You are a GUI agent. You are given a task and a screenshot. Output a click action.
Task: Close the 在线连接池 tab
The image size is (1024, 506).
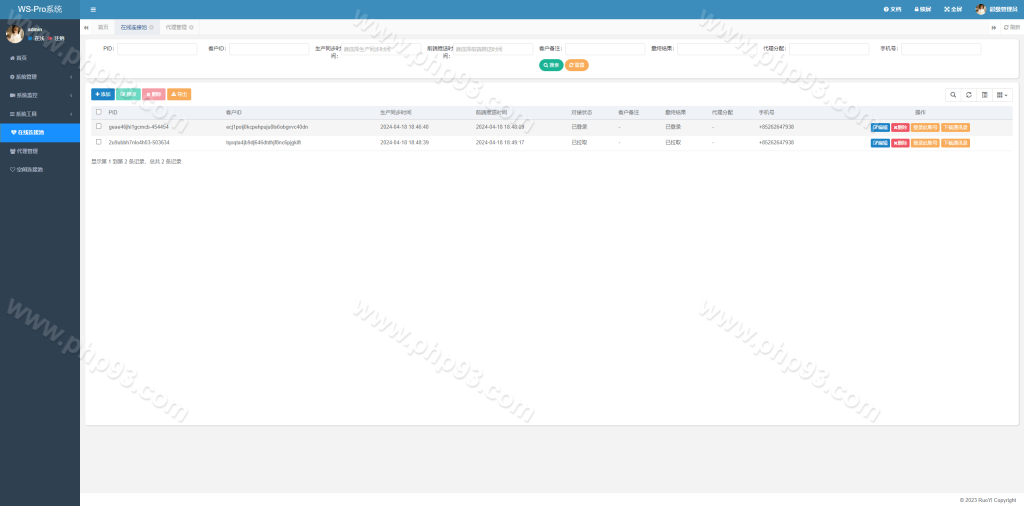click(151, 27)
